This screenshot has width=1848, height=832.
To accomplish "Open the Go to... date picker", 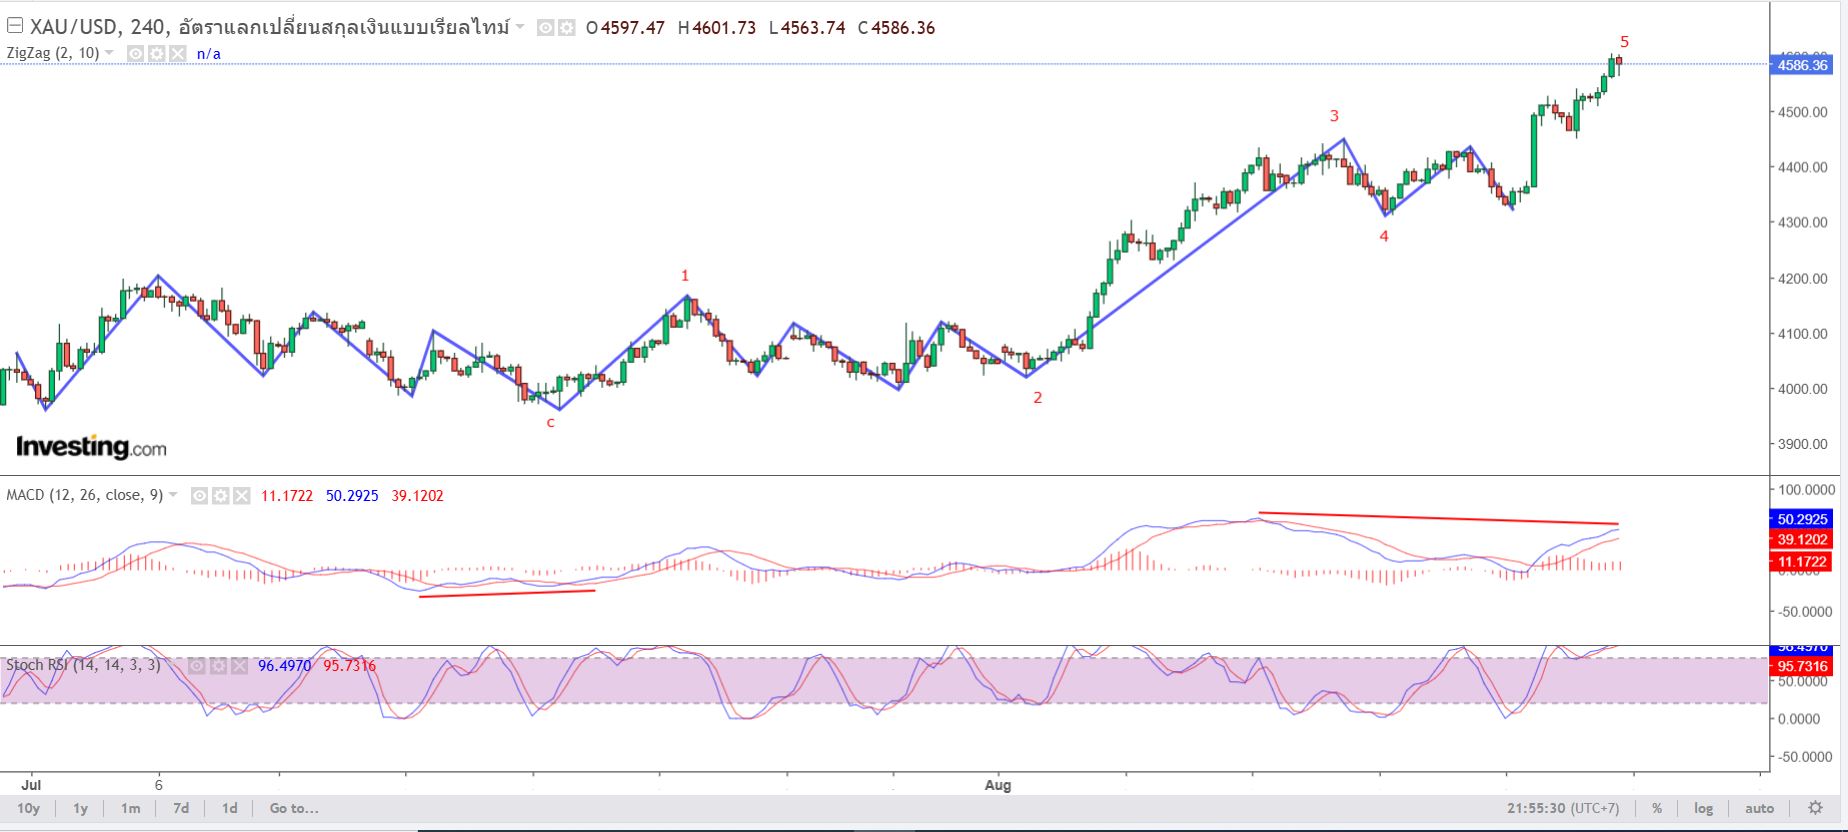I will click(x=294, y=808).
